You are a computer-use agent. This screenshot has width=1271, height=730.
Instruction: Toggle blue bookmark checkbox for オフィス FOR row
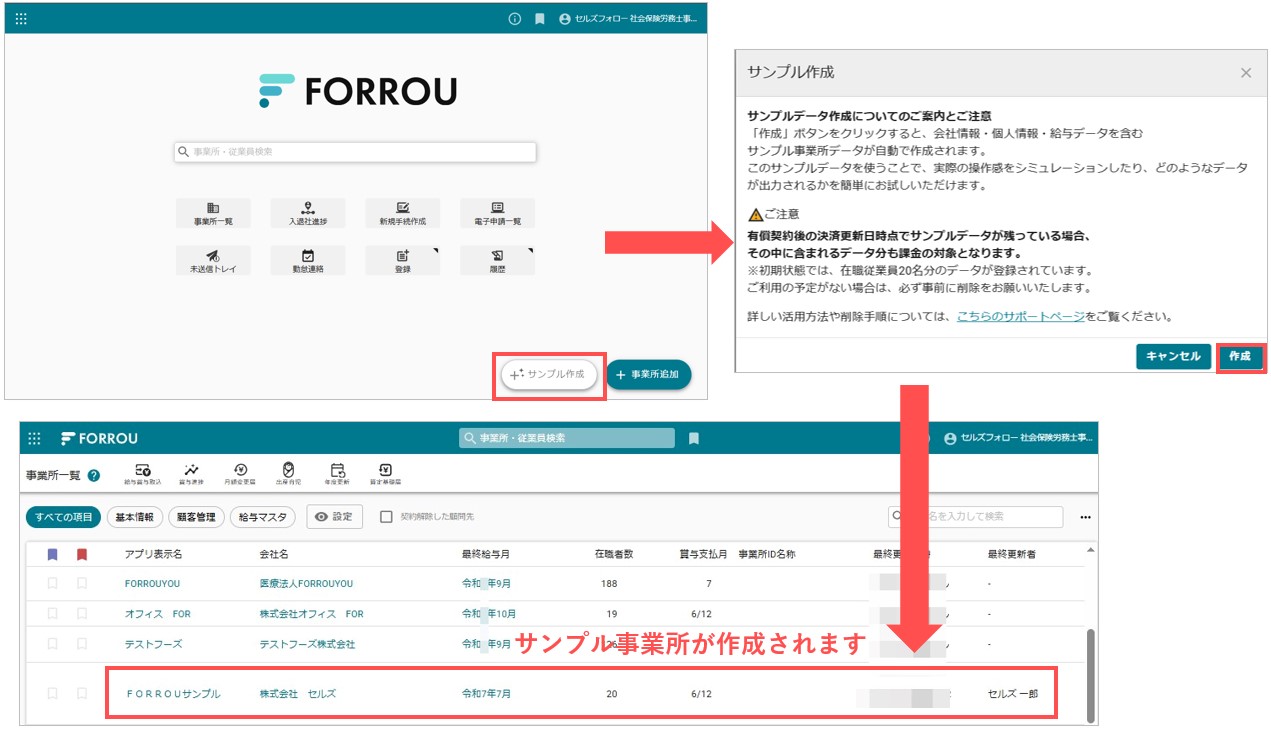tap(52, 613)
